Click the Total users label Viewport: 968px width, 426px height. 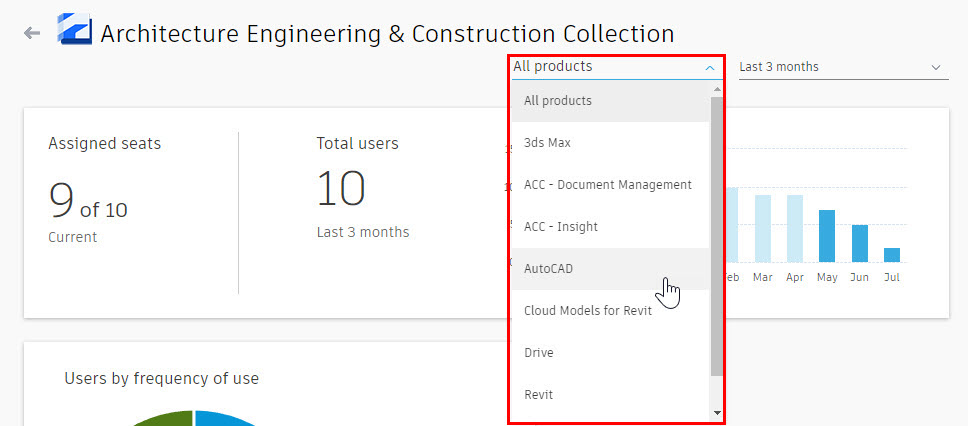click(357, 144)
